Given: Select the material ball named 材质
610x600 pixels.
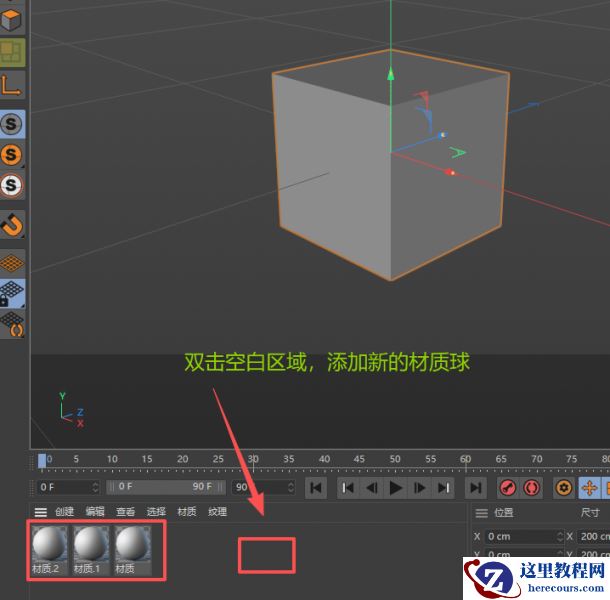Looking at the screenshot, I should point(133,550).
